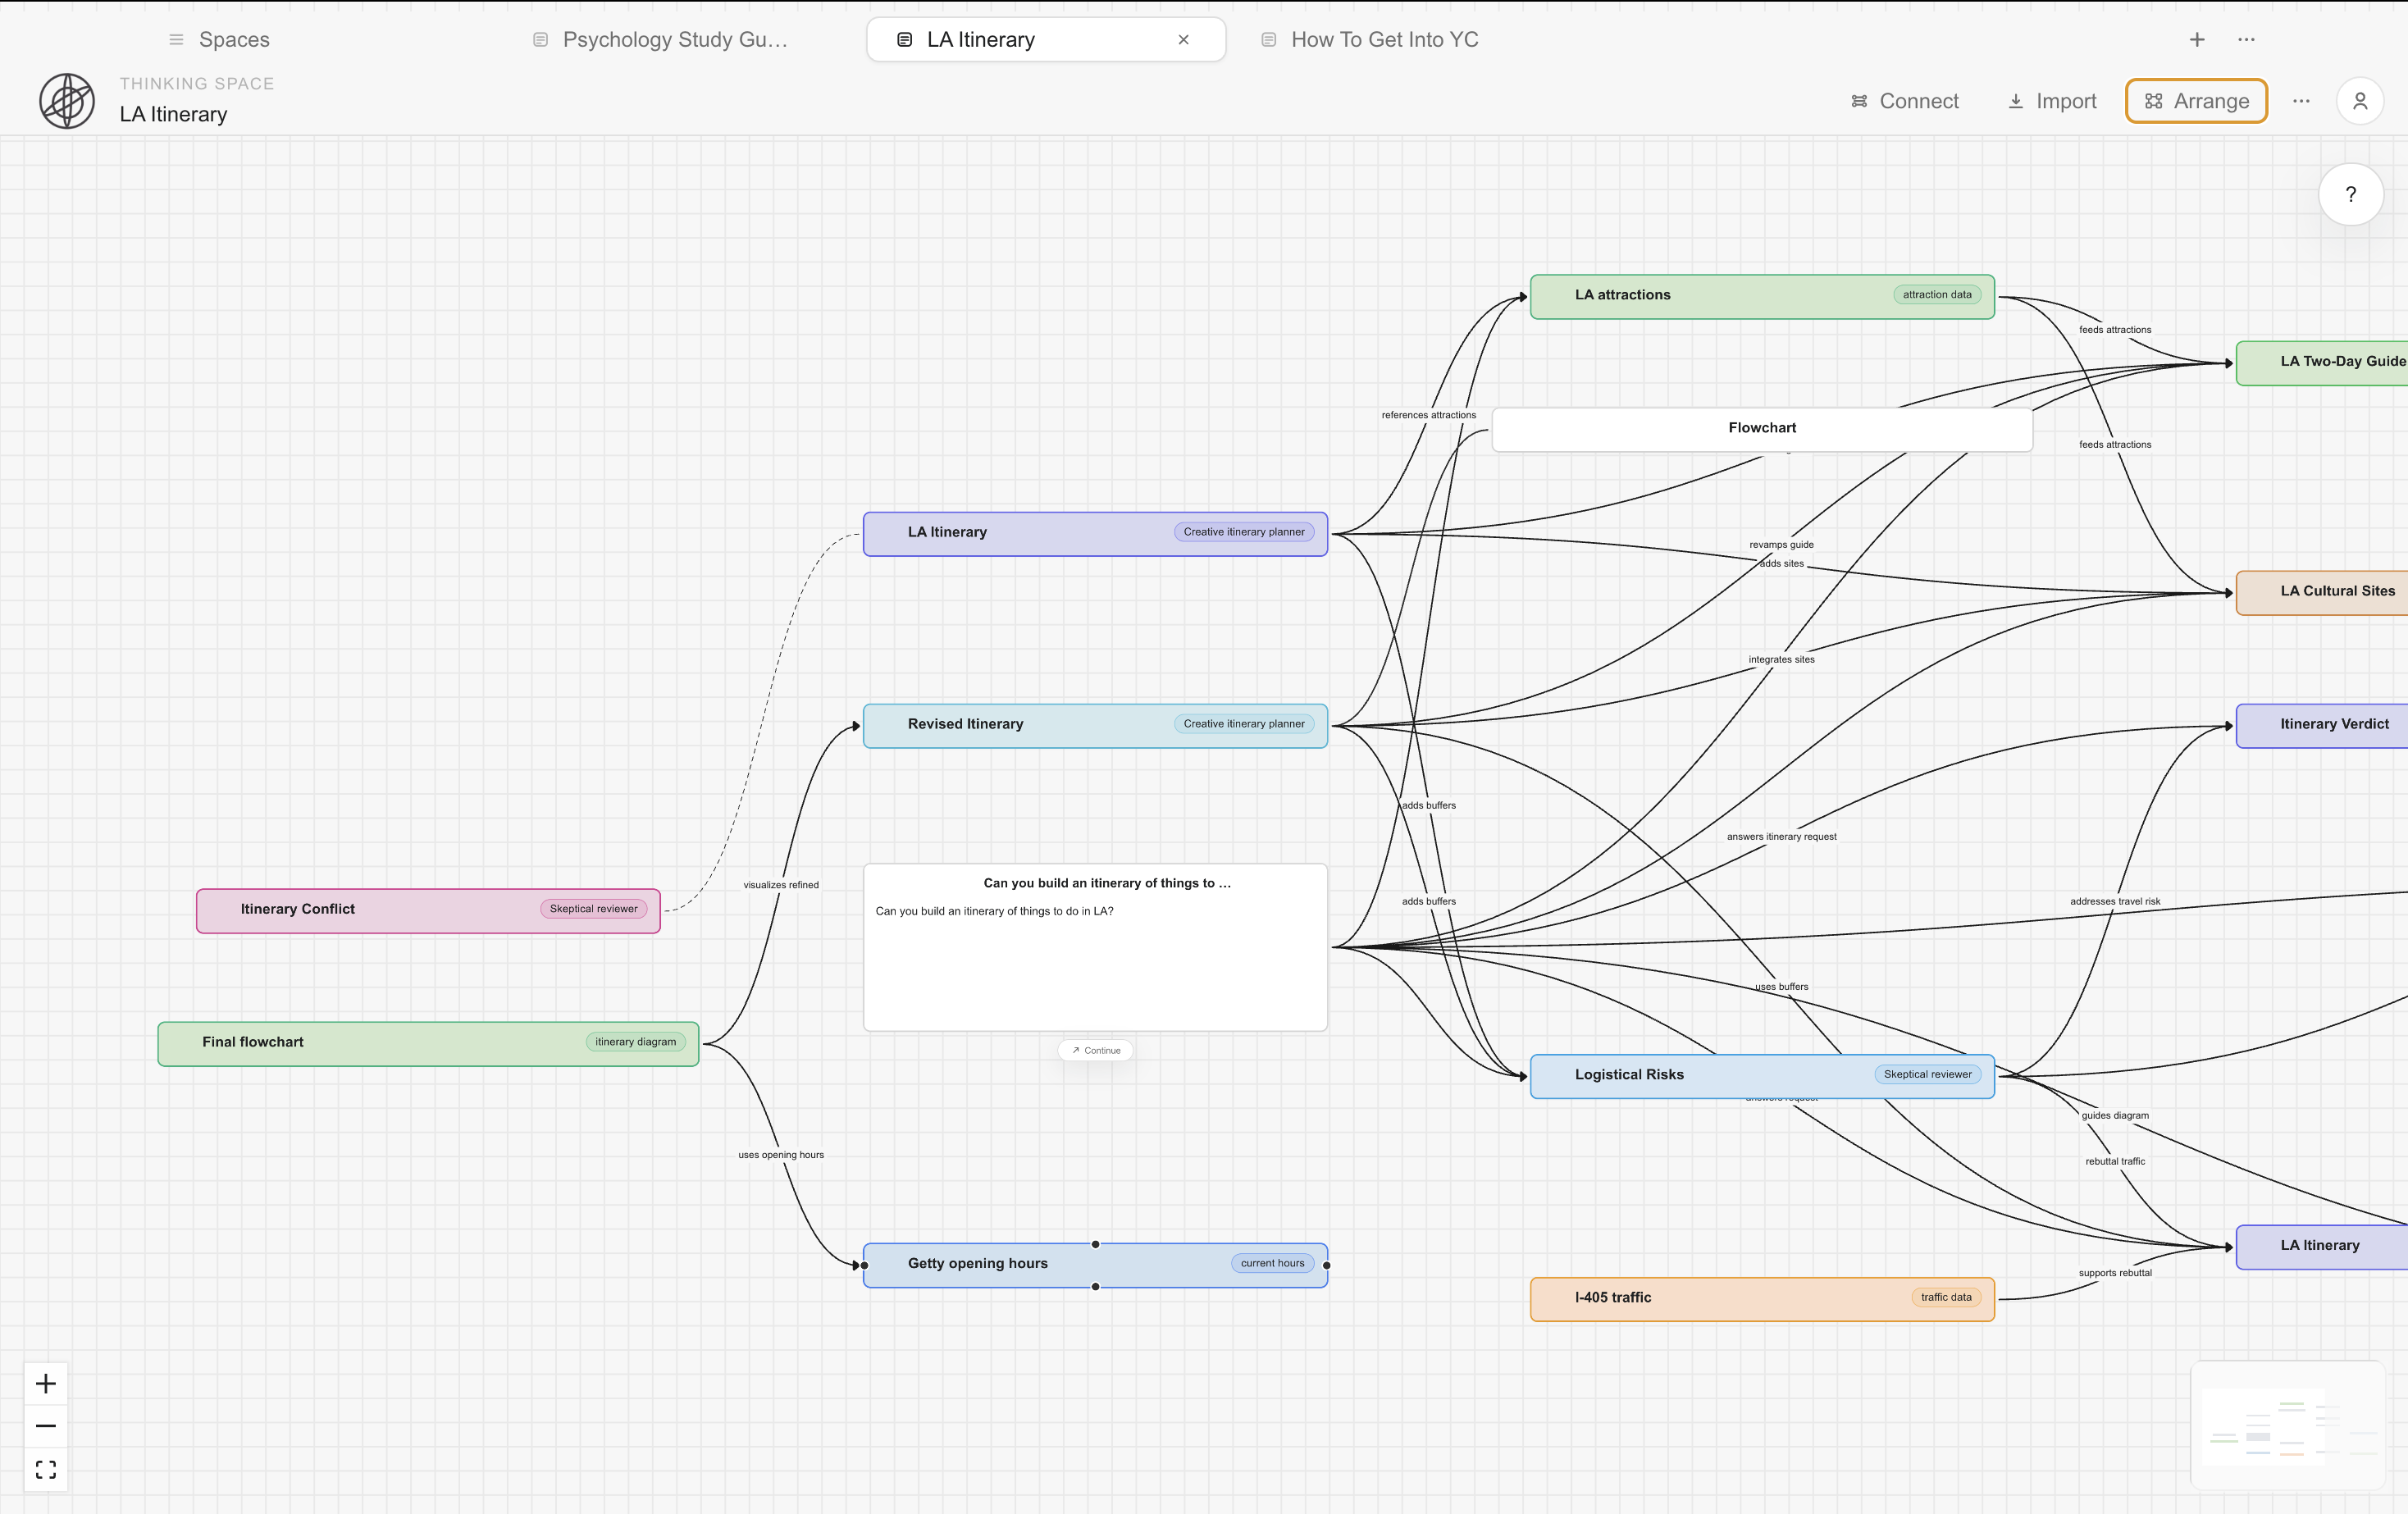Click the Import button
2408x1514 pixels.
coord(2052,101)
